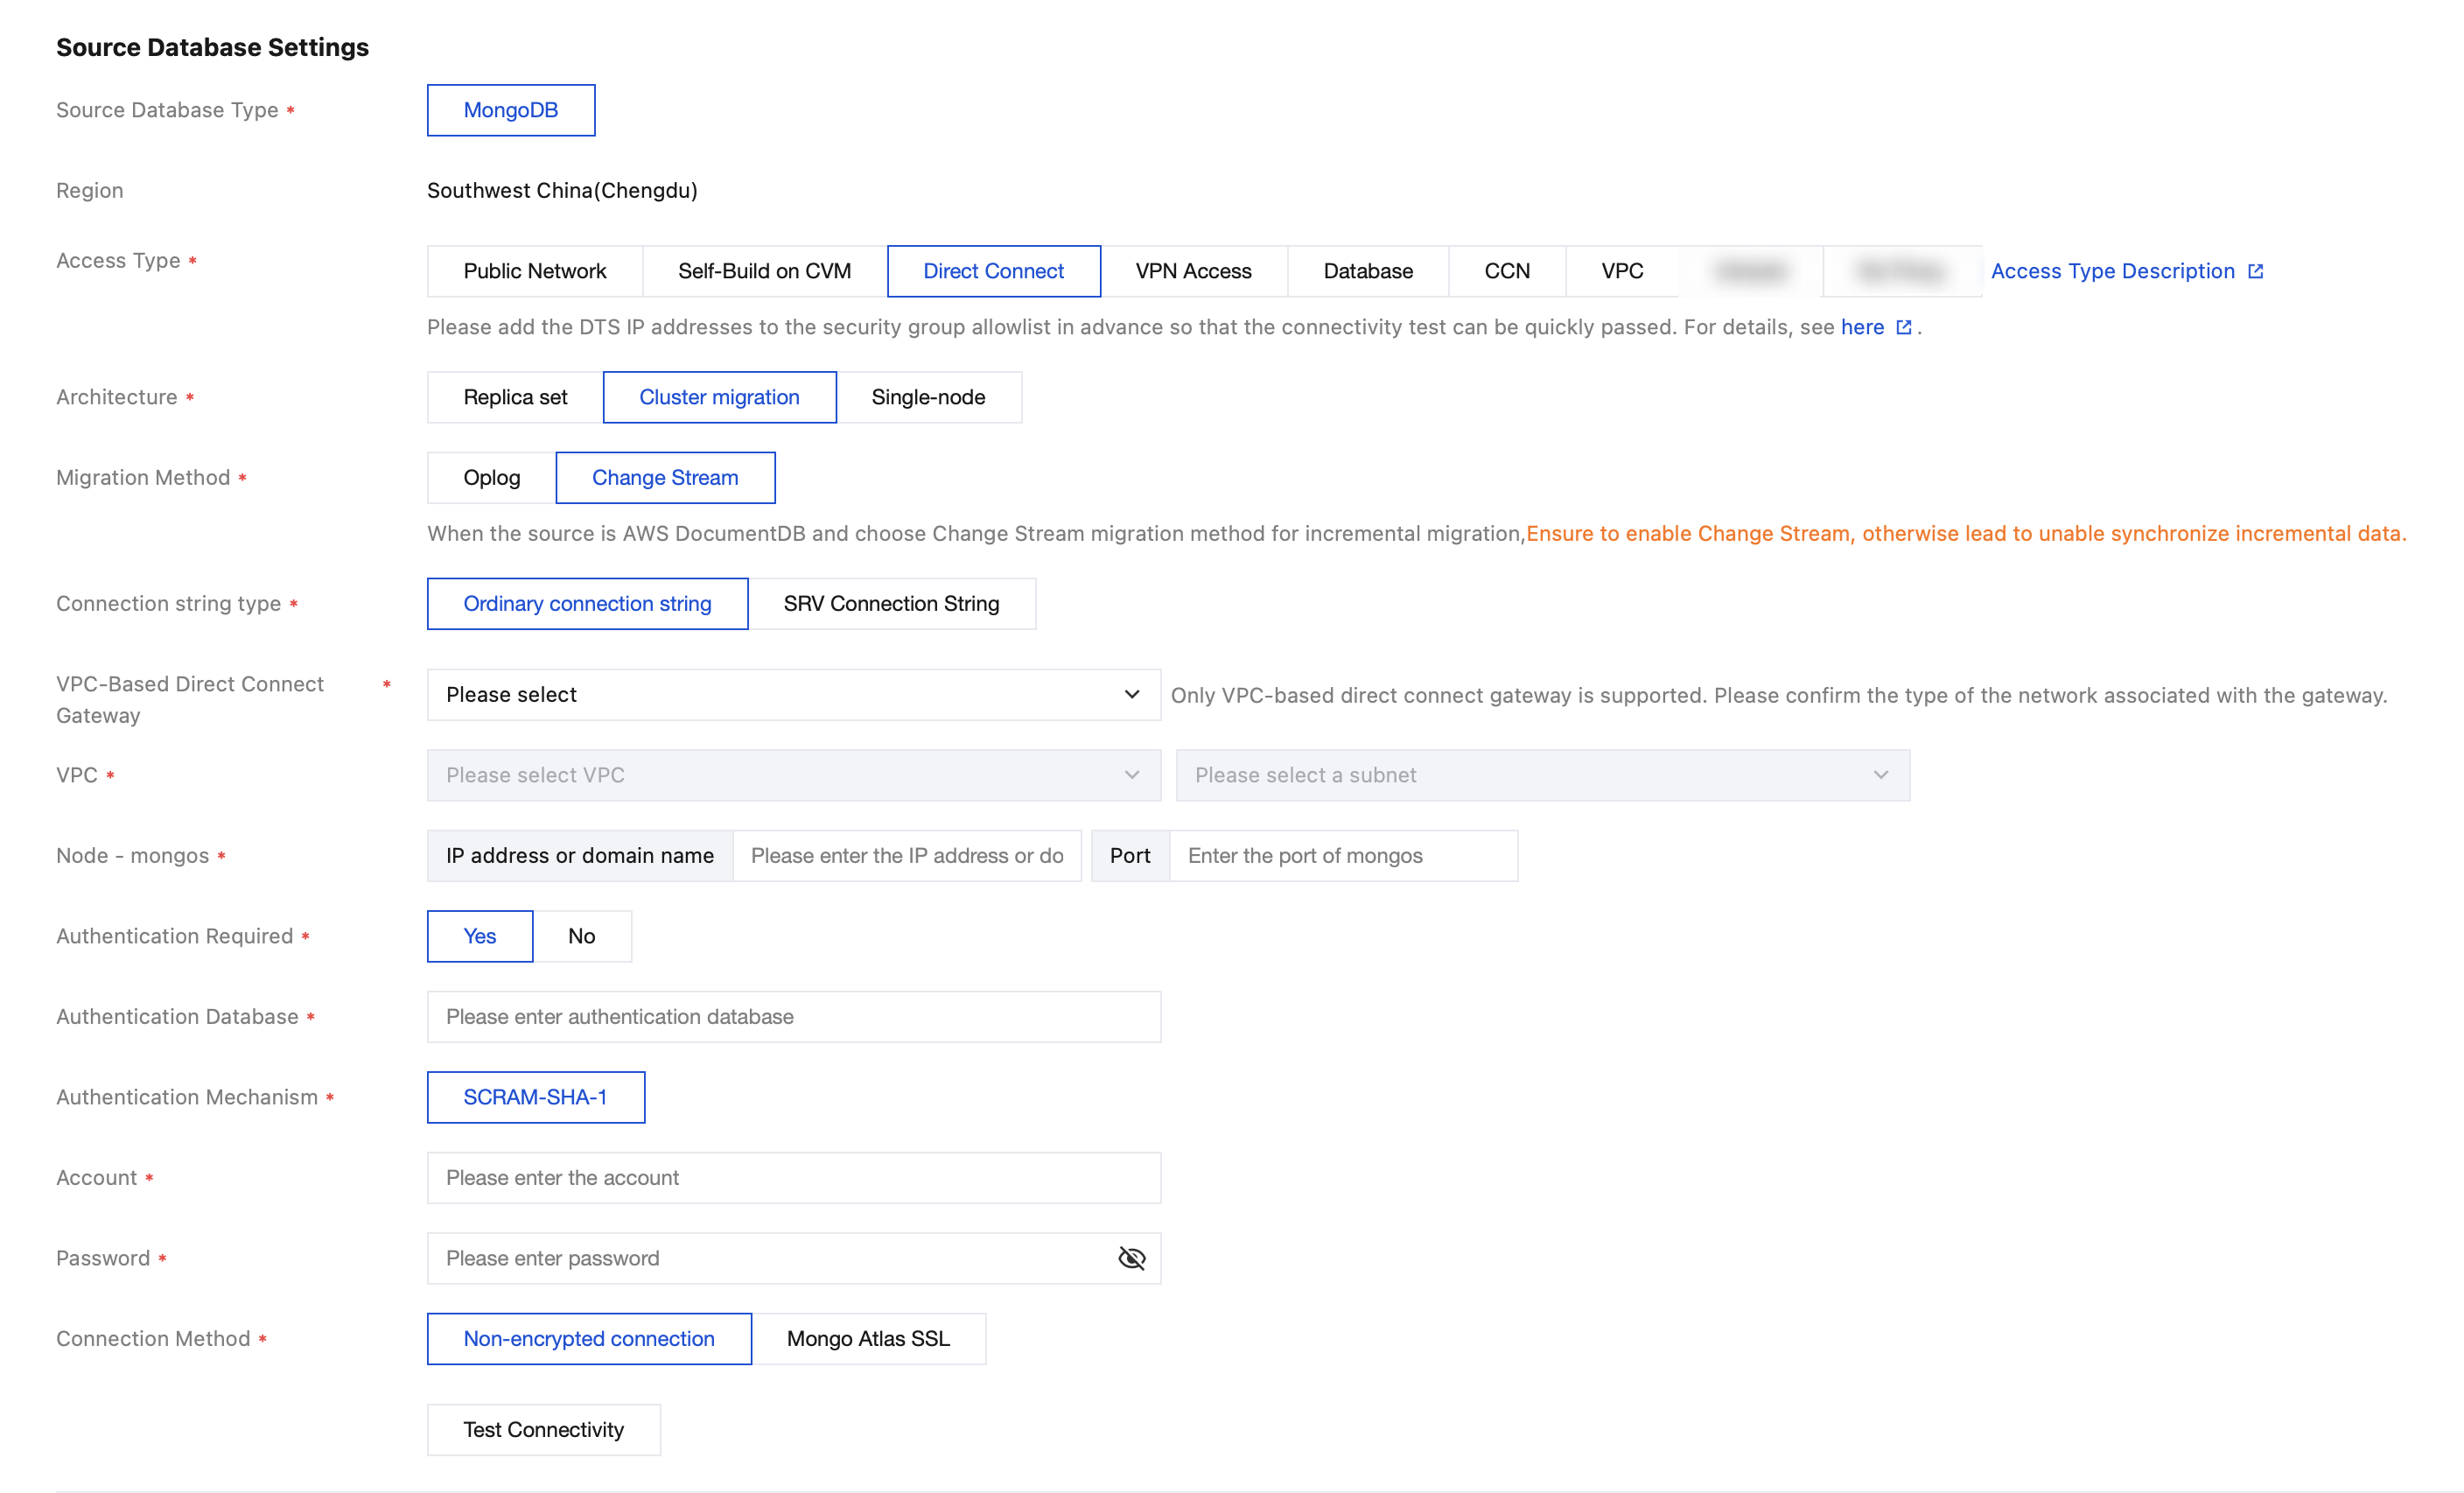Switch migration method to Oplog
The width and height of the screenshot is (2464, 1493).
(491, 478)
